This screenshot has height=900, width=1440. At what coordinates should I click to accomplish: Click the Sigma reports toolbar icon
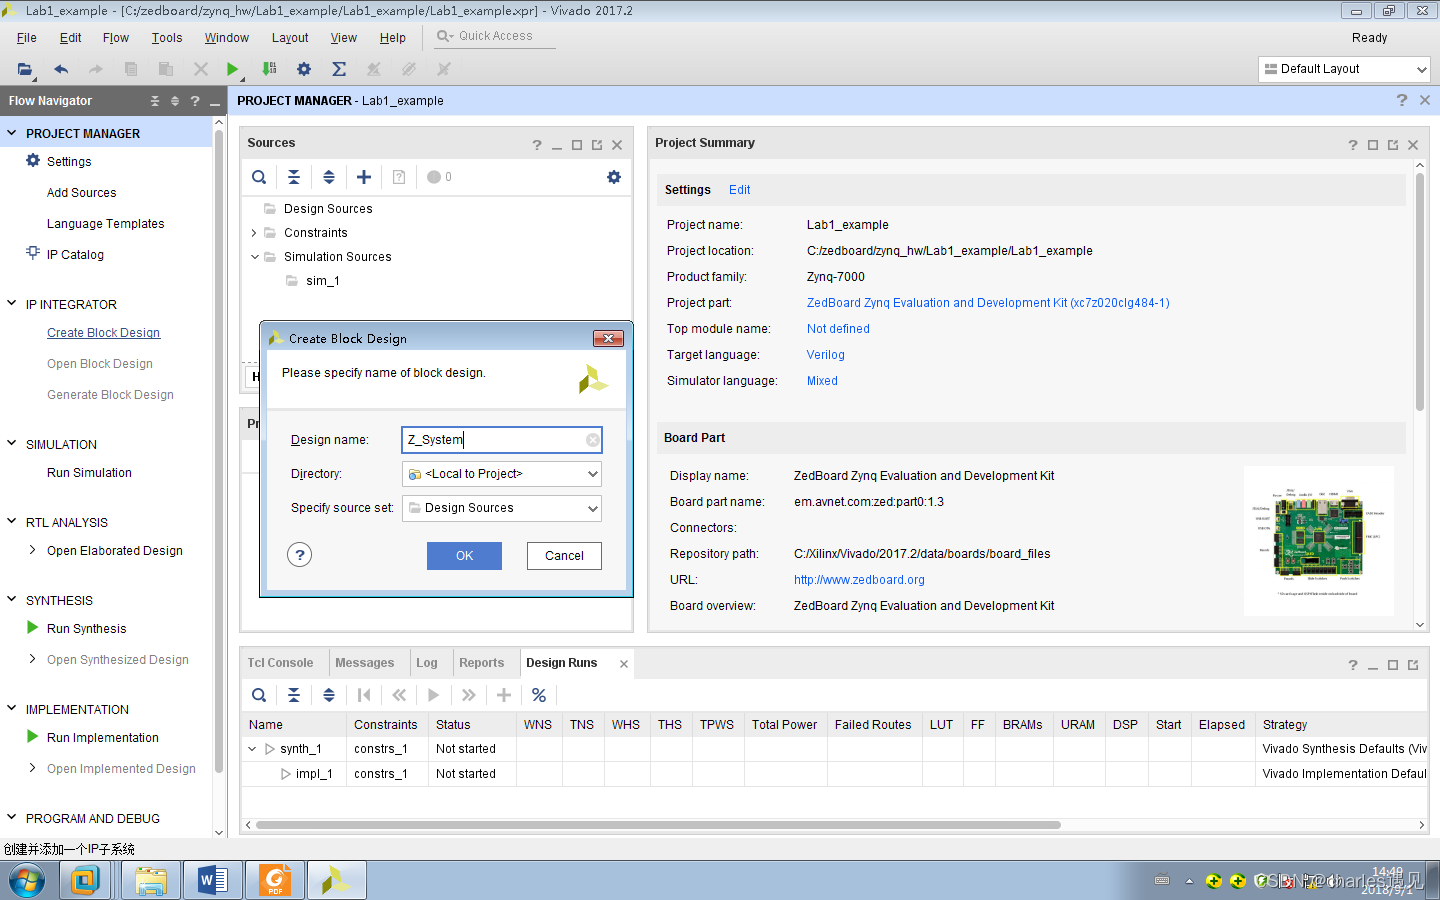pos(339,69)
